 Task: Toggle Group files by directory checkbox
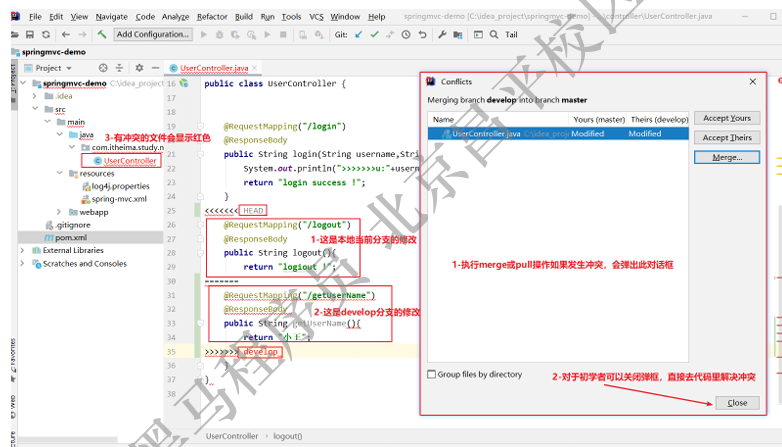[x=431, y=374]
